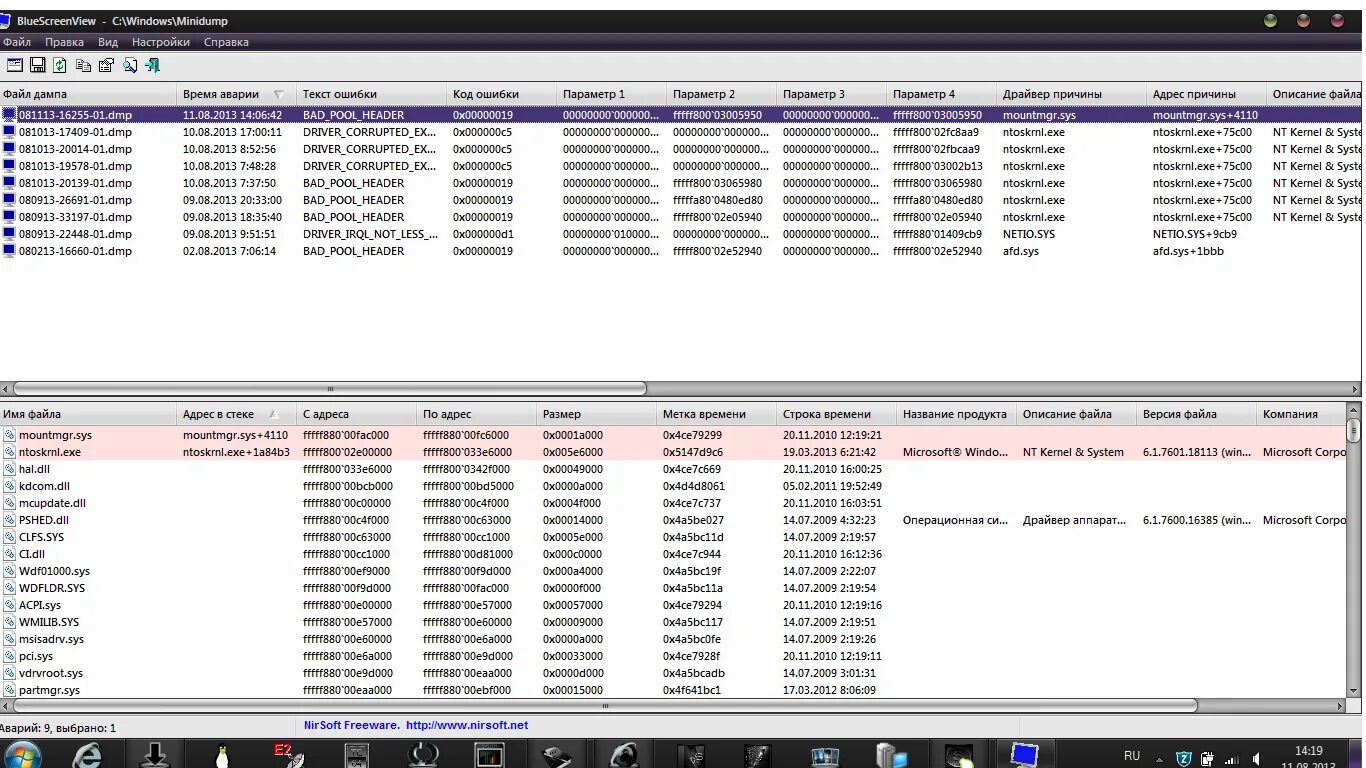Select the hal.dll driver row
The width and height of the screenshot is (1366, 768).
pyautogui.click(x=673, y=469)
